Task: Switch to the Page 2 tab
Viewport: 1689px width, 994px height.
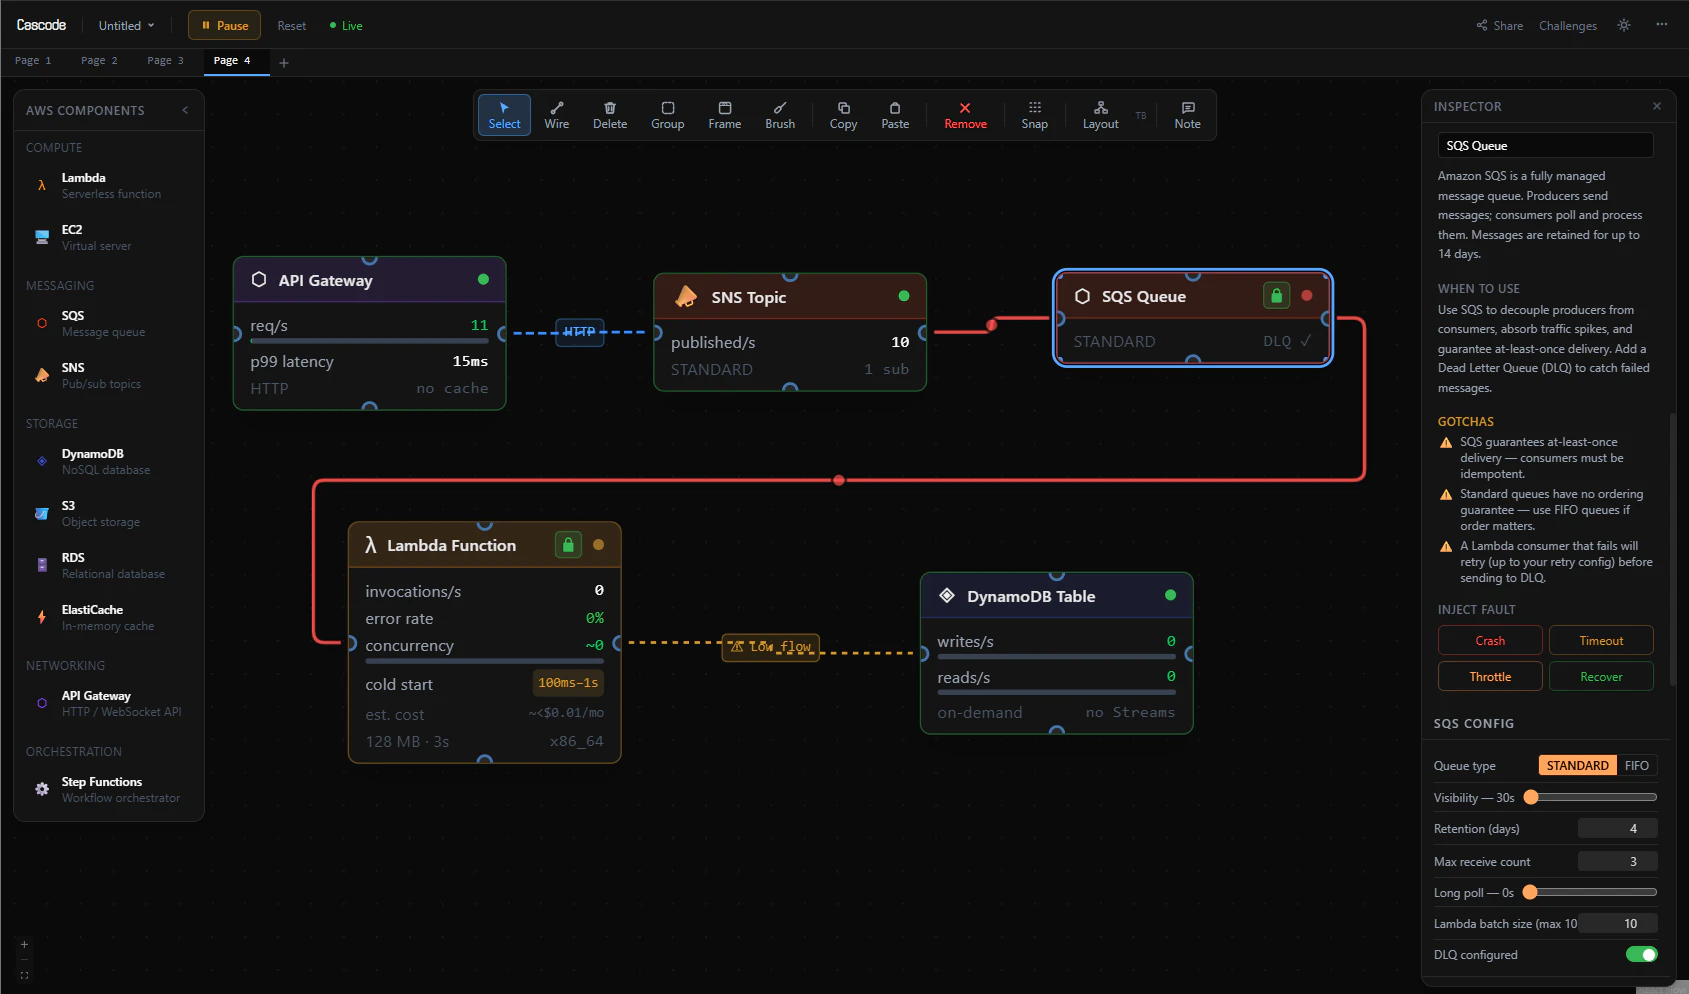Action: tap(99, 60)
